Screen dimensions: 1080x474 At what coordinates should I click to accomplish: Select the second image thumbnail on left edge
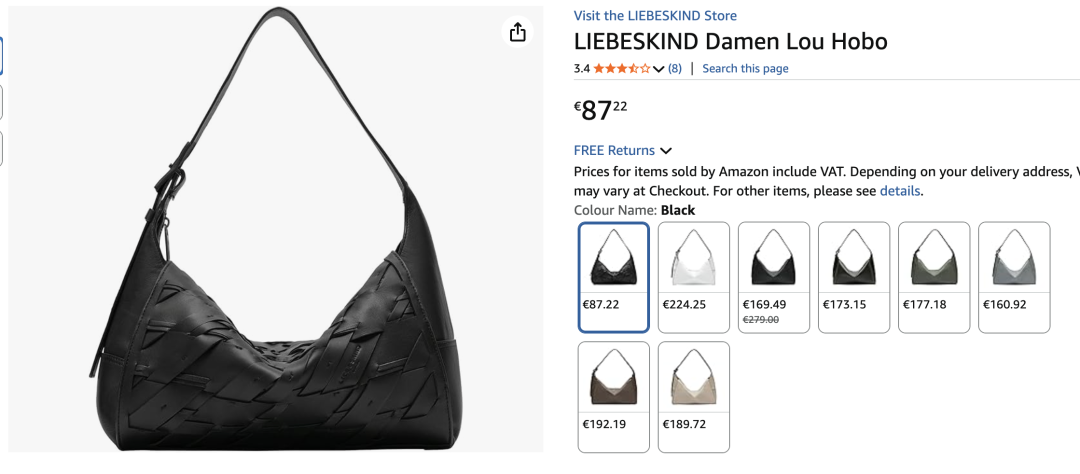1,102
